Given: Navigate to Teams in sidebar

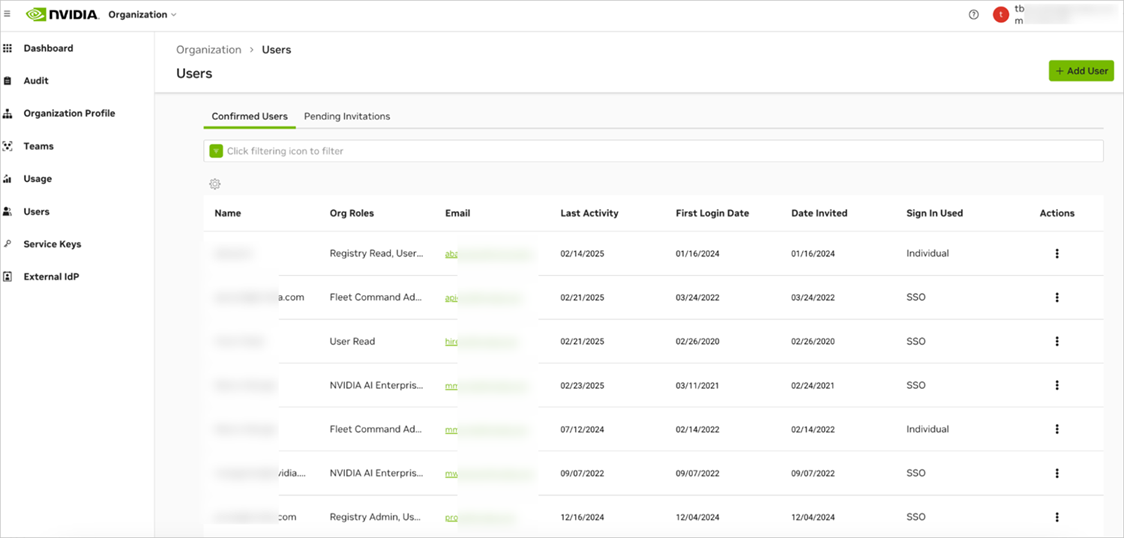Looking at the screenshot, I should (38, 146).
